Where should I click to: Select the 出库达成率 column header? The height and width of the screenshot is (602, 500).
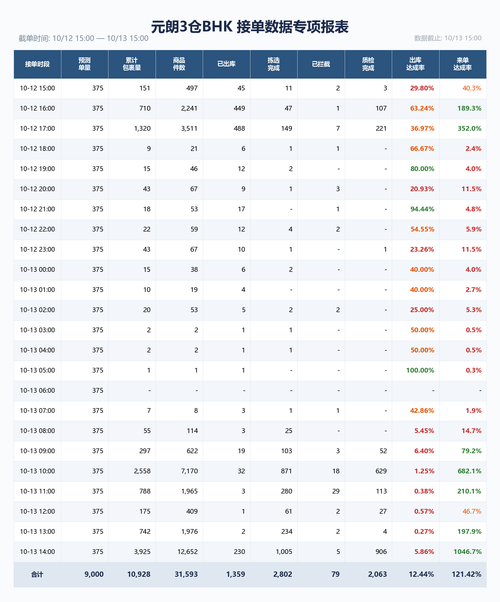(x=415, y=64)
